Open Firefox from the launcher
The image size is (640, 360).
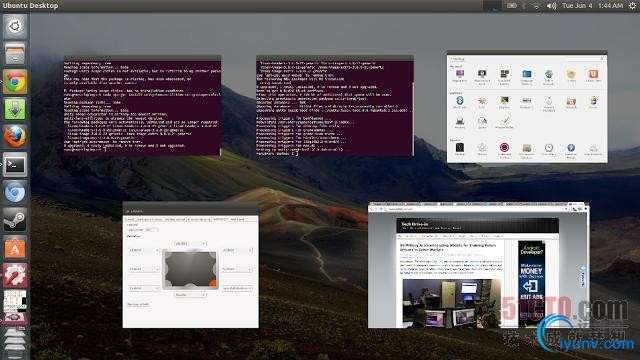click(x=15, y=137)
